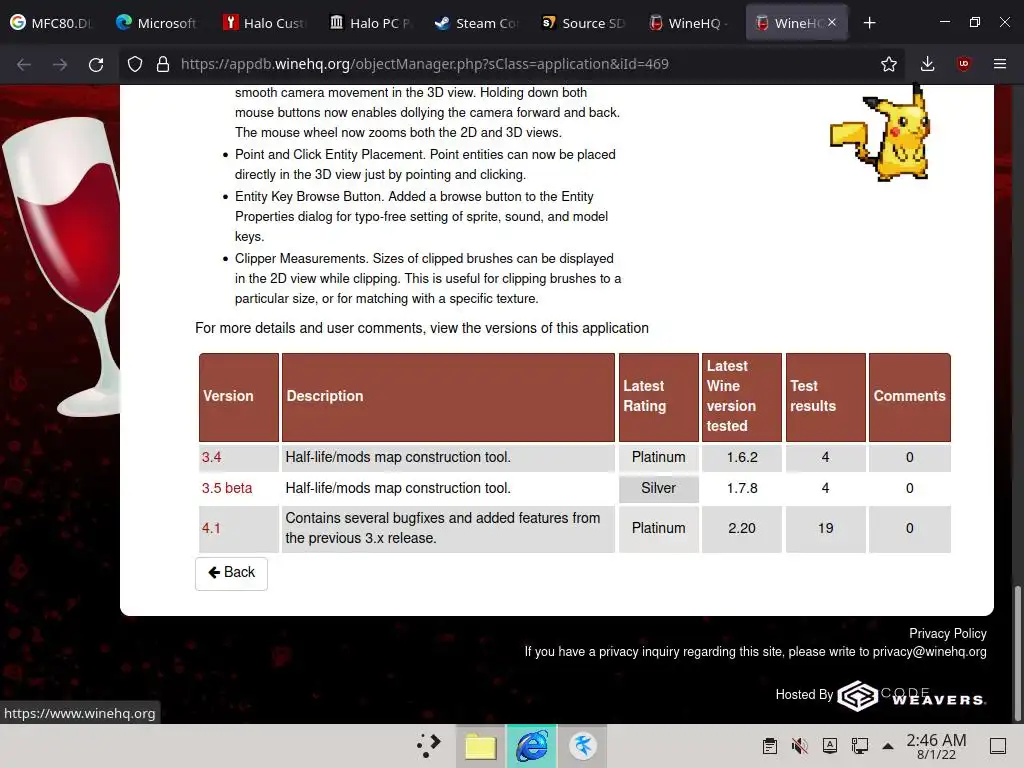The image size is (1024, 768).
Task: Open version 3.4 link
Action: (x=211, y=457)
